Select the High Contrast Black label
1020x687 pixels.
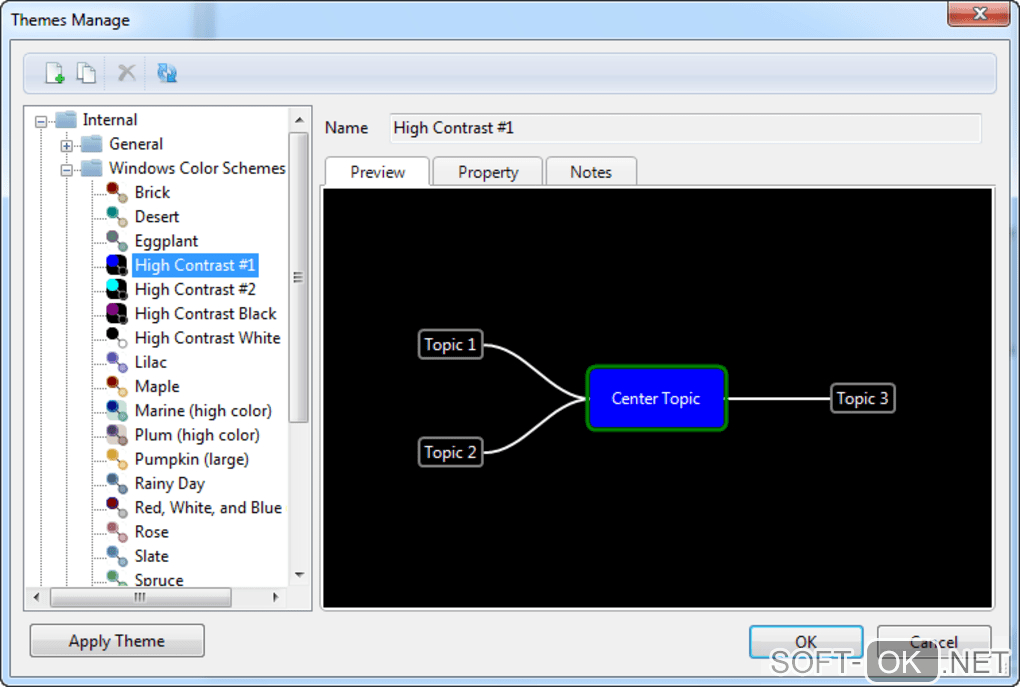coord(206,314)
